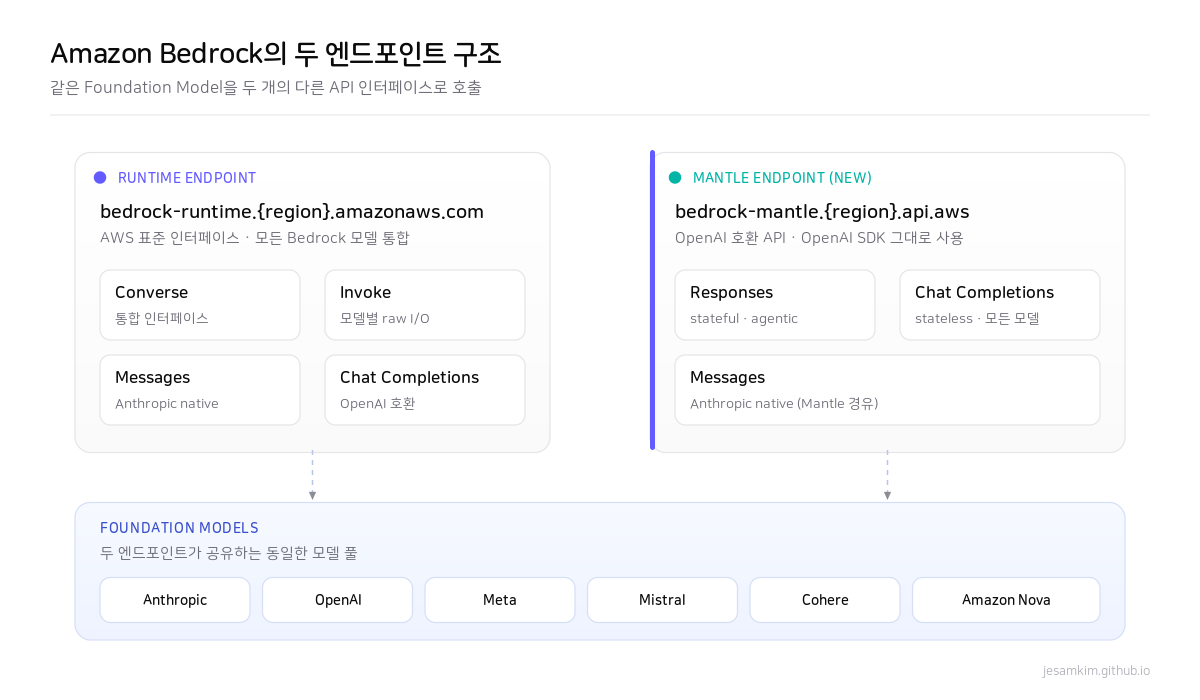The image size is (1200, 700).
Task: Click the subtitle about 같은 Foundation Model
Action: click(x=266, y=88)
